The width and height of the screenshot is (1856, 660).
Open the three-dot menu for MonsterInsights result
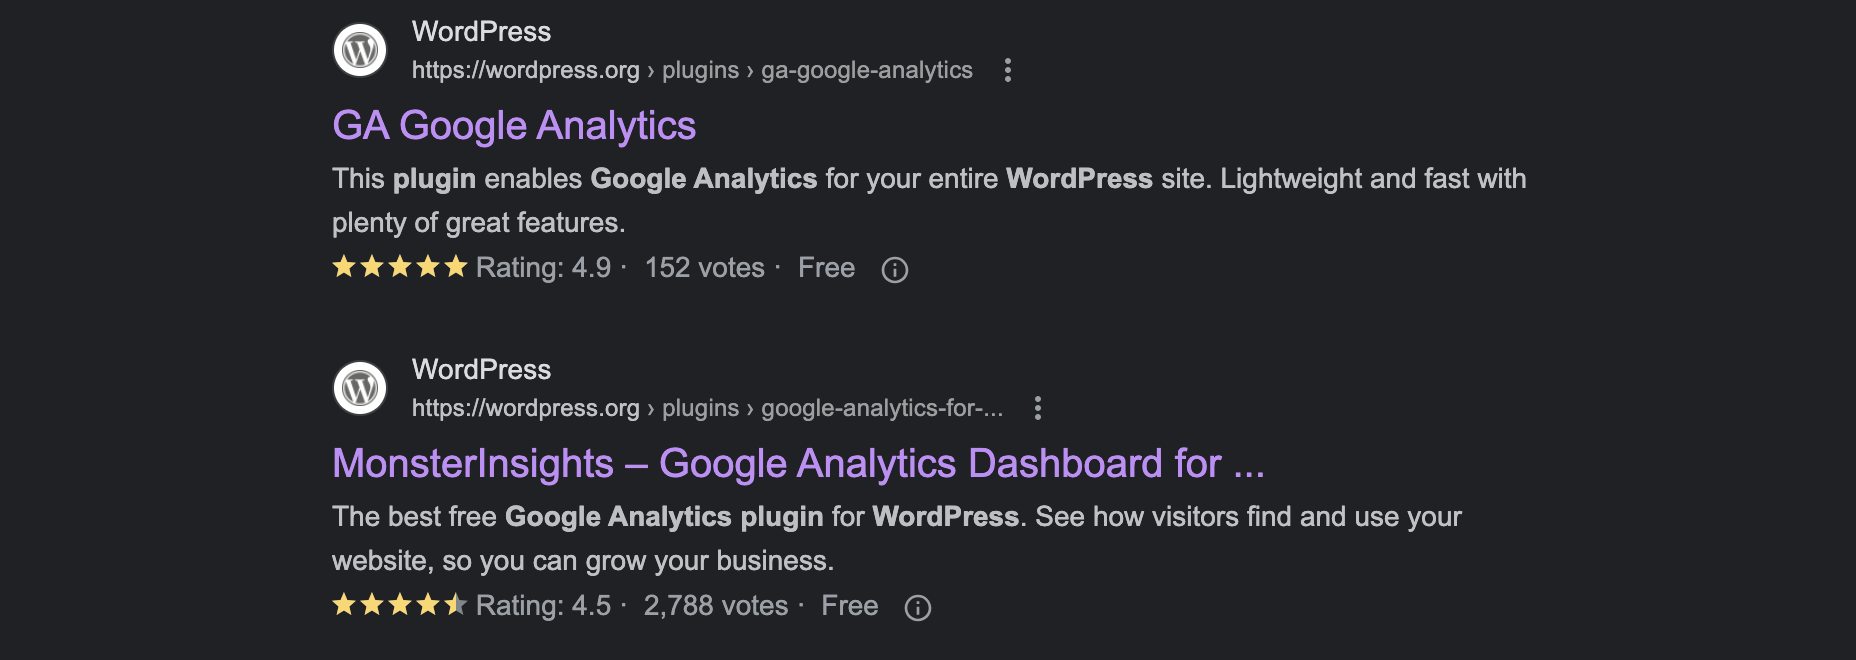click(1038, 409)
